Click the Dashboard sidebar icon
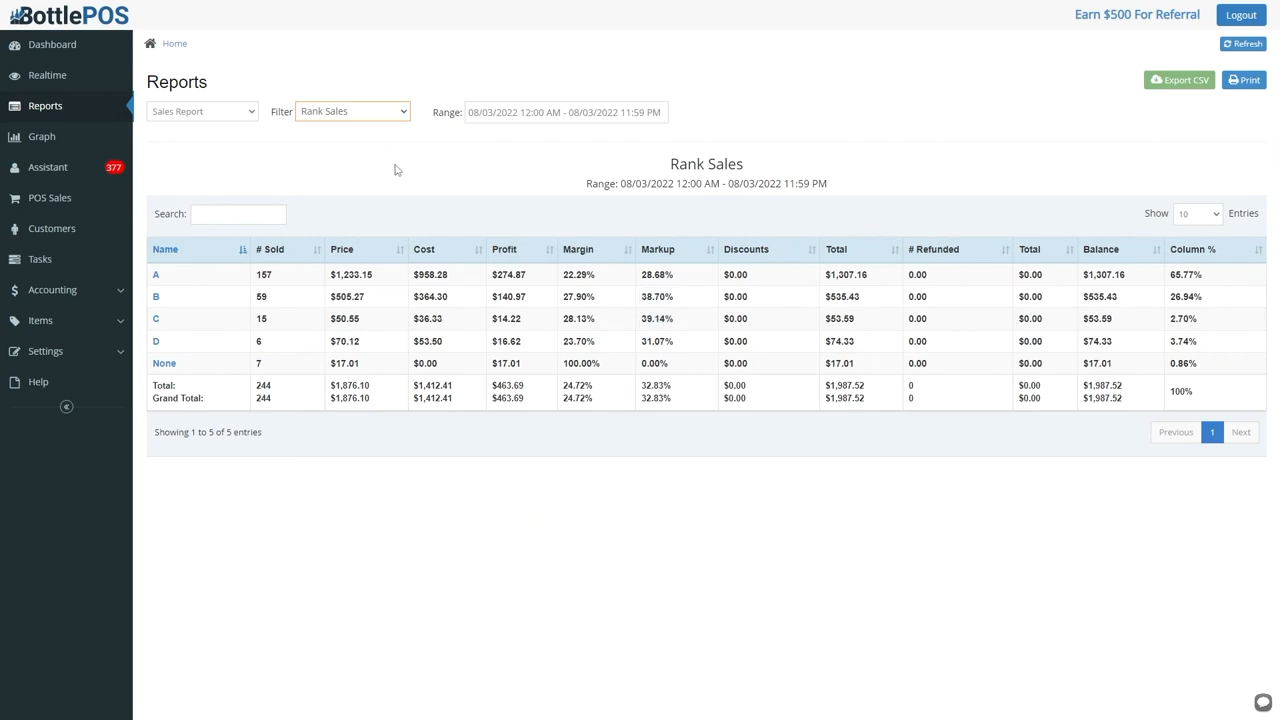The width and height of the screenshot is (1280, 720). 14,45
